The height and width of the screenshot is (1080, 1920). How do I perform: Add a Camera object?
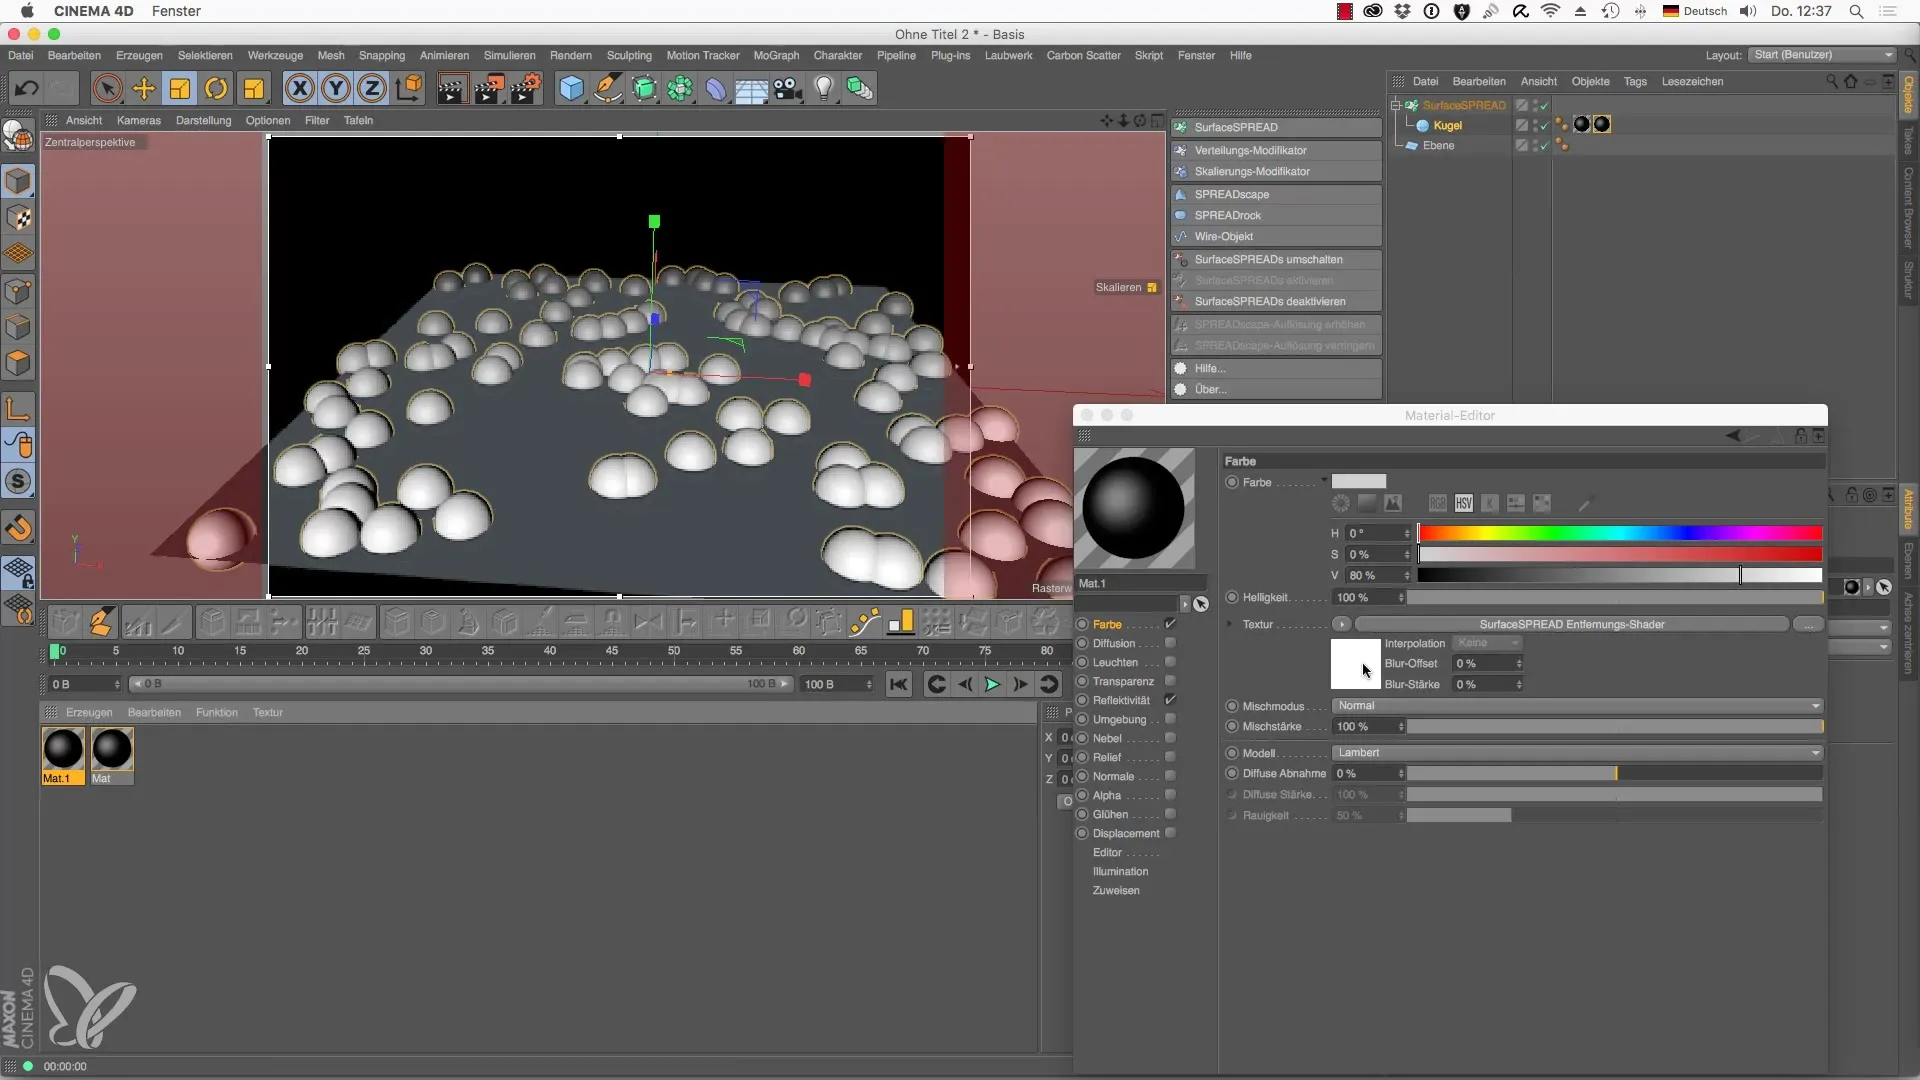788,89
